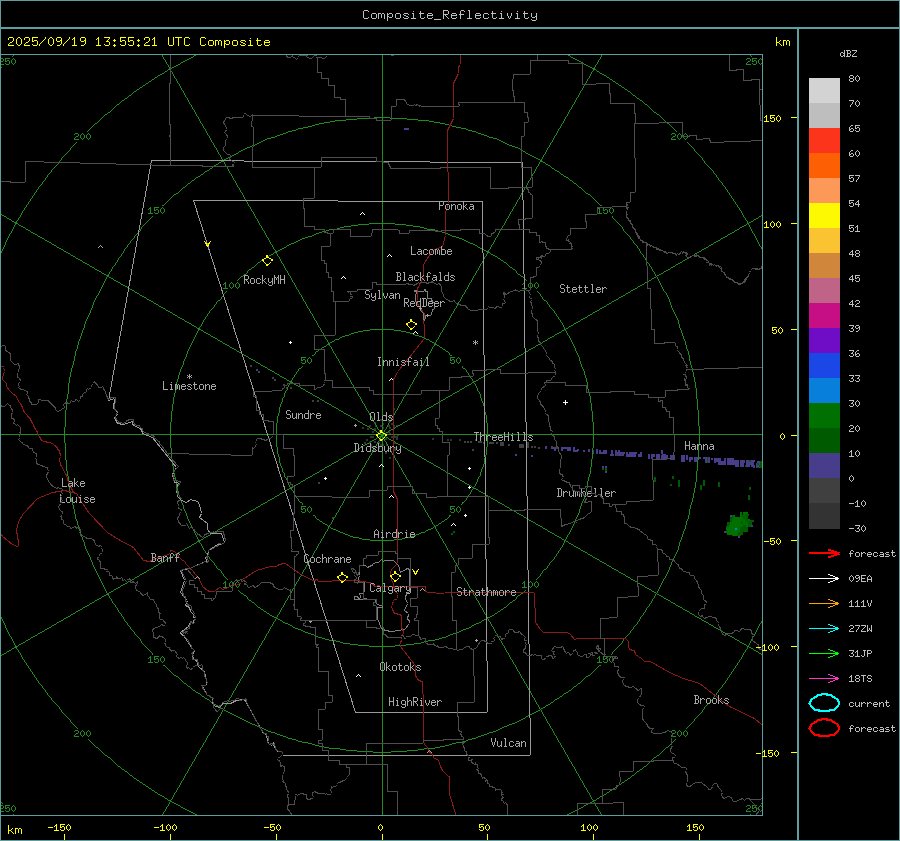
Task: Click the red forecast arrow in legend
Action: point(824,553)
